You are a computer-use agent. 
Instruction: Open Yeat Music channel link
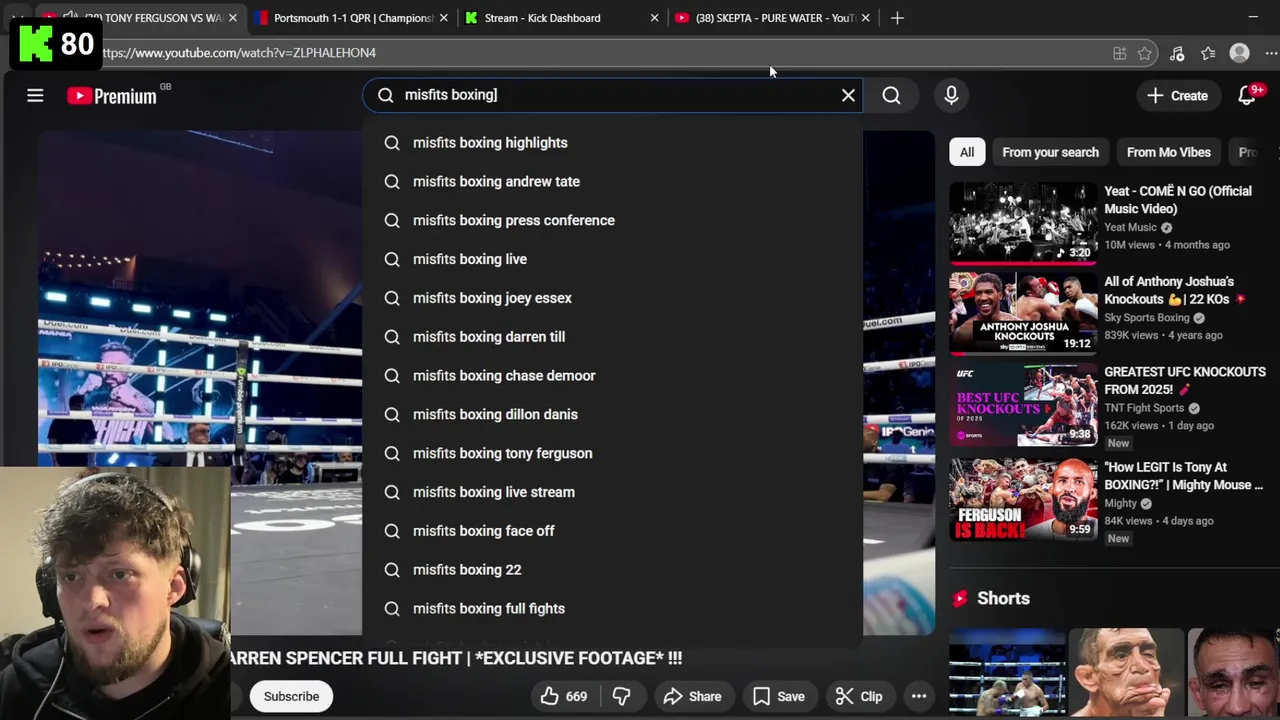[1130, 228]
